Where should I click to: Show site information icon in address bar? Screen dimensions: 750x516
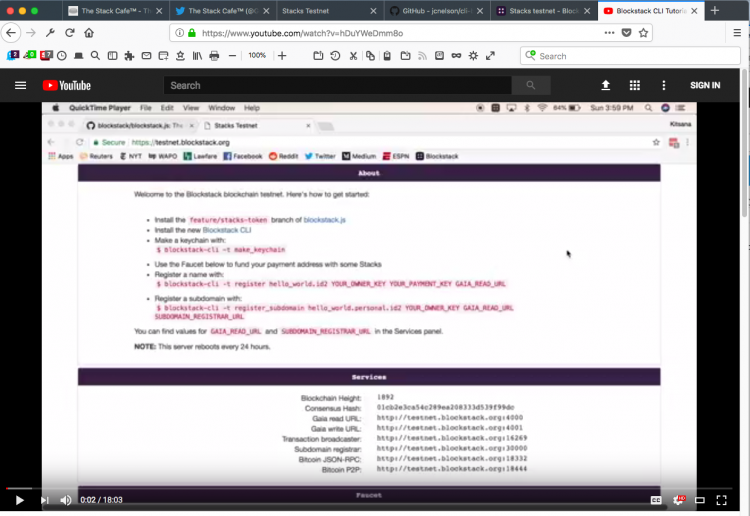[179, 33]
